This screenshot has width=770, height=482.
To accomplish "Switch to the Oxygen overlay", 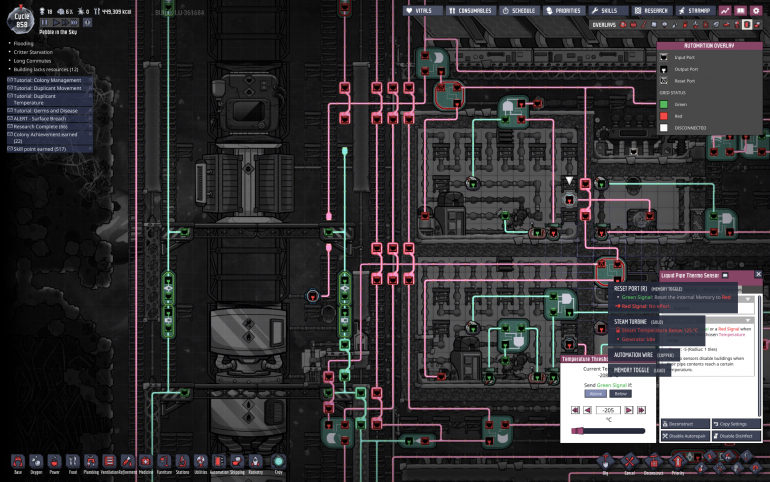I will (x=623, y=25).
